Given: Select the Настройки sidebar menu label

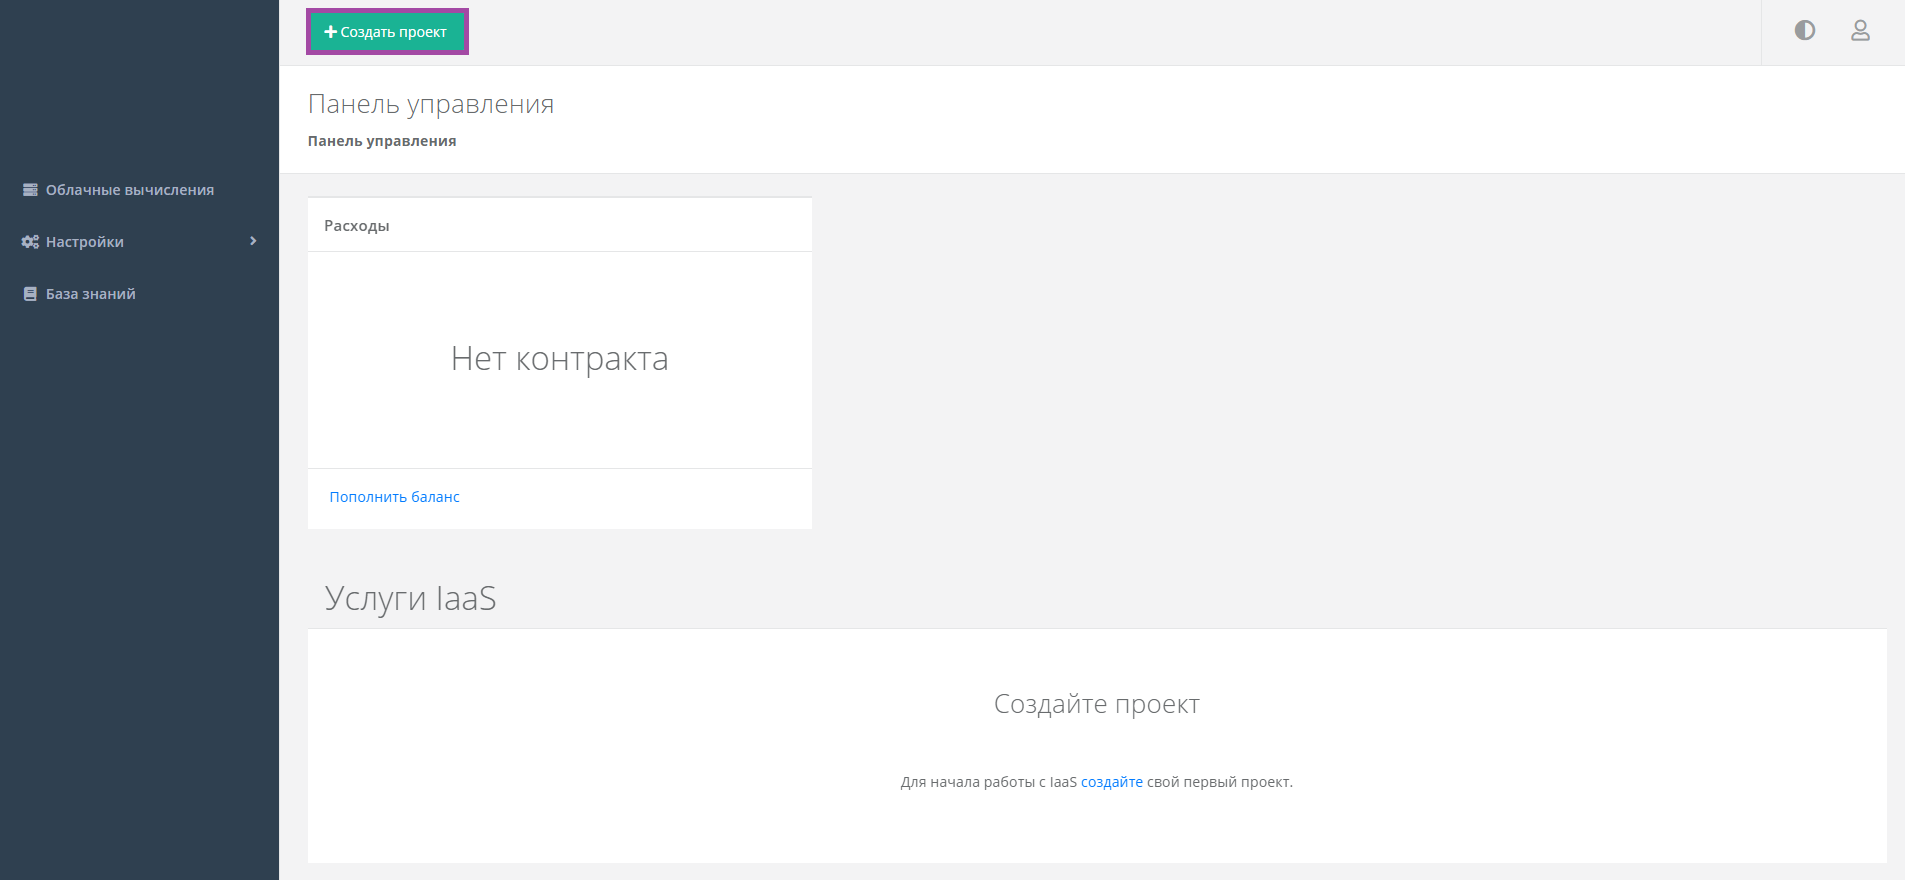Looking at the screenshot, I should tap(85, 242).
